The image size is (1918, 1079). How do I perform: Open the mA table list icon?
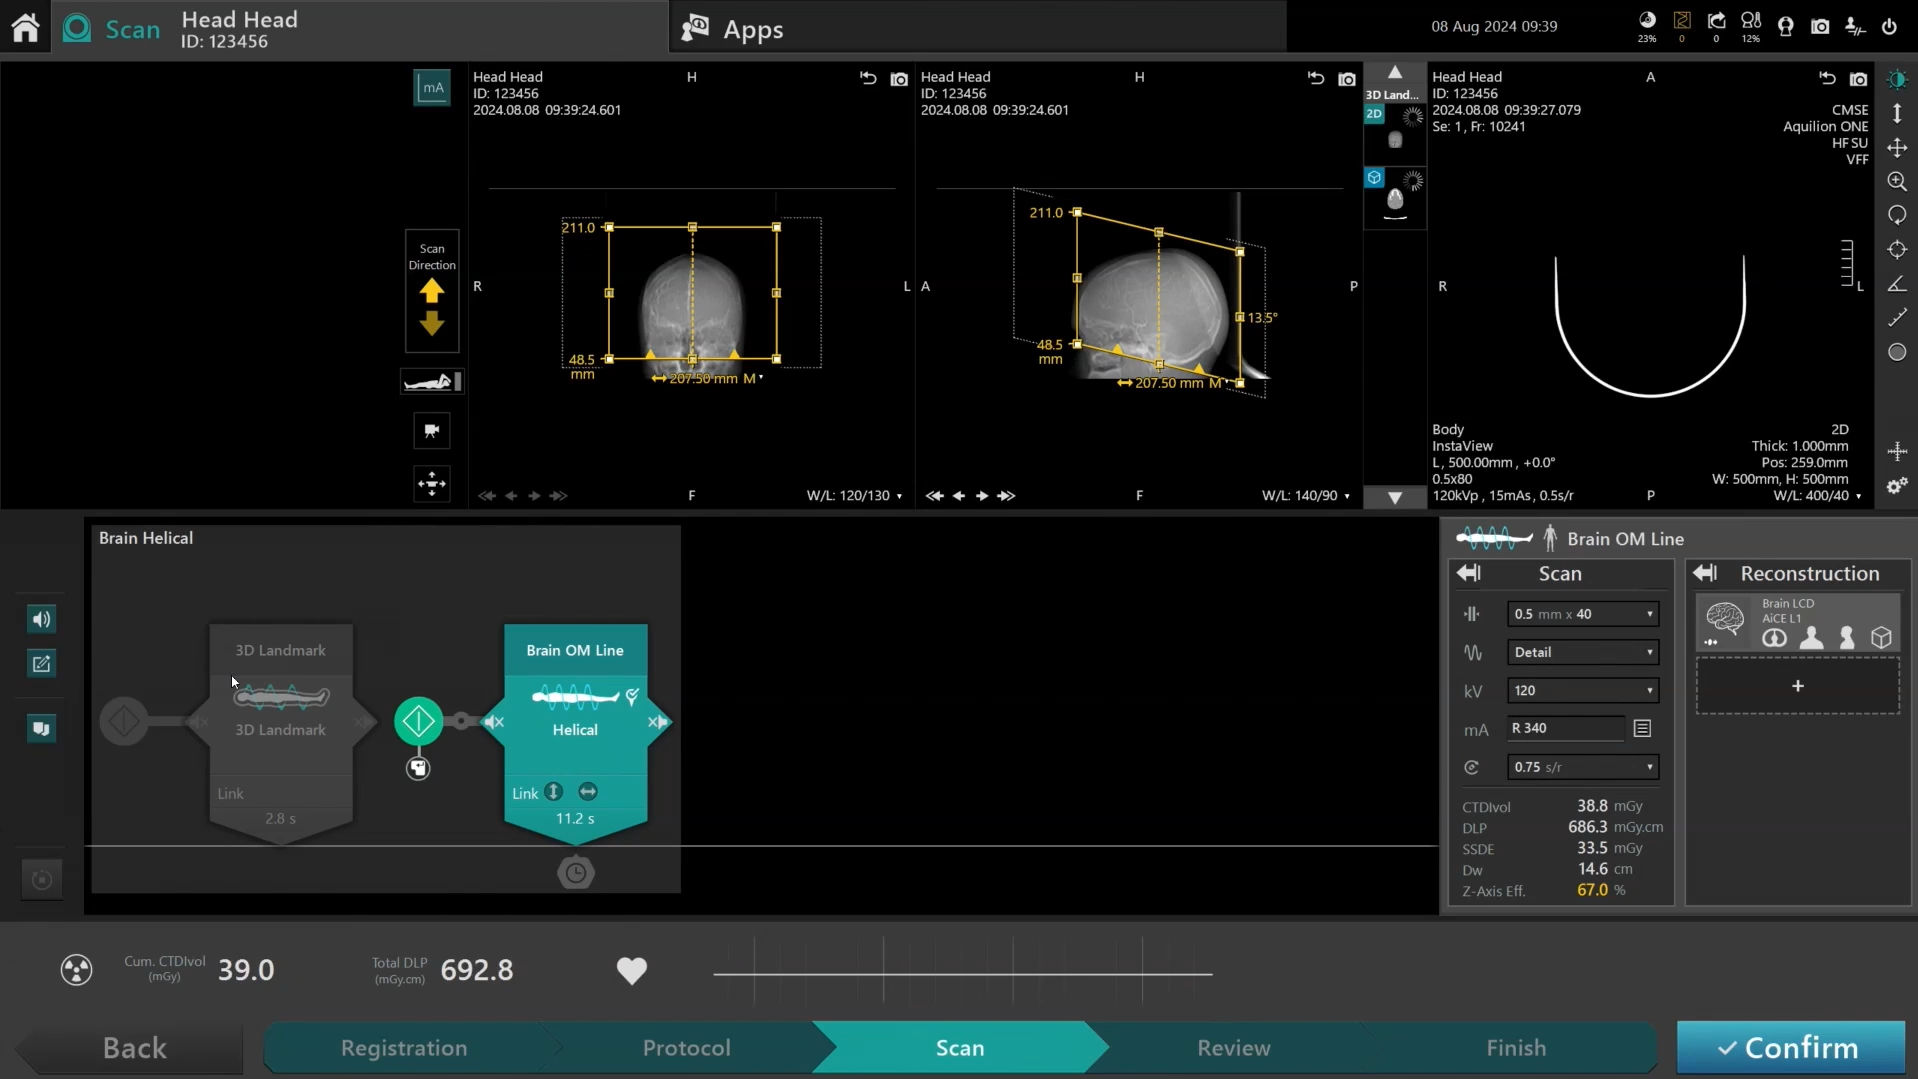coord(1642,729)
